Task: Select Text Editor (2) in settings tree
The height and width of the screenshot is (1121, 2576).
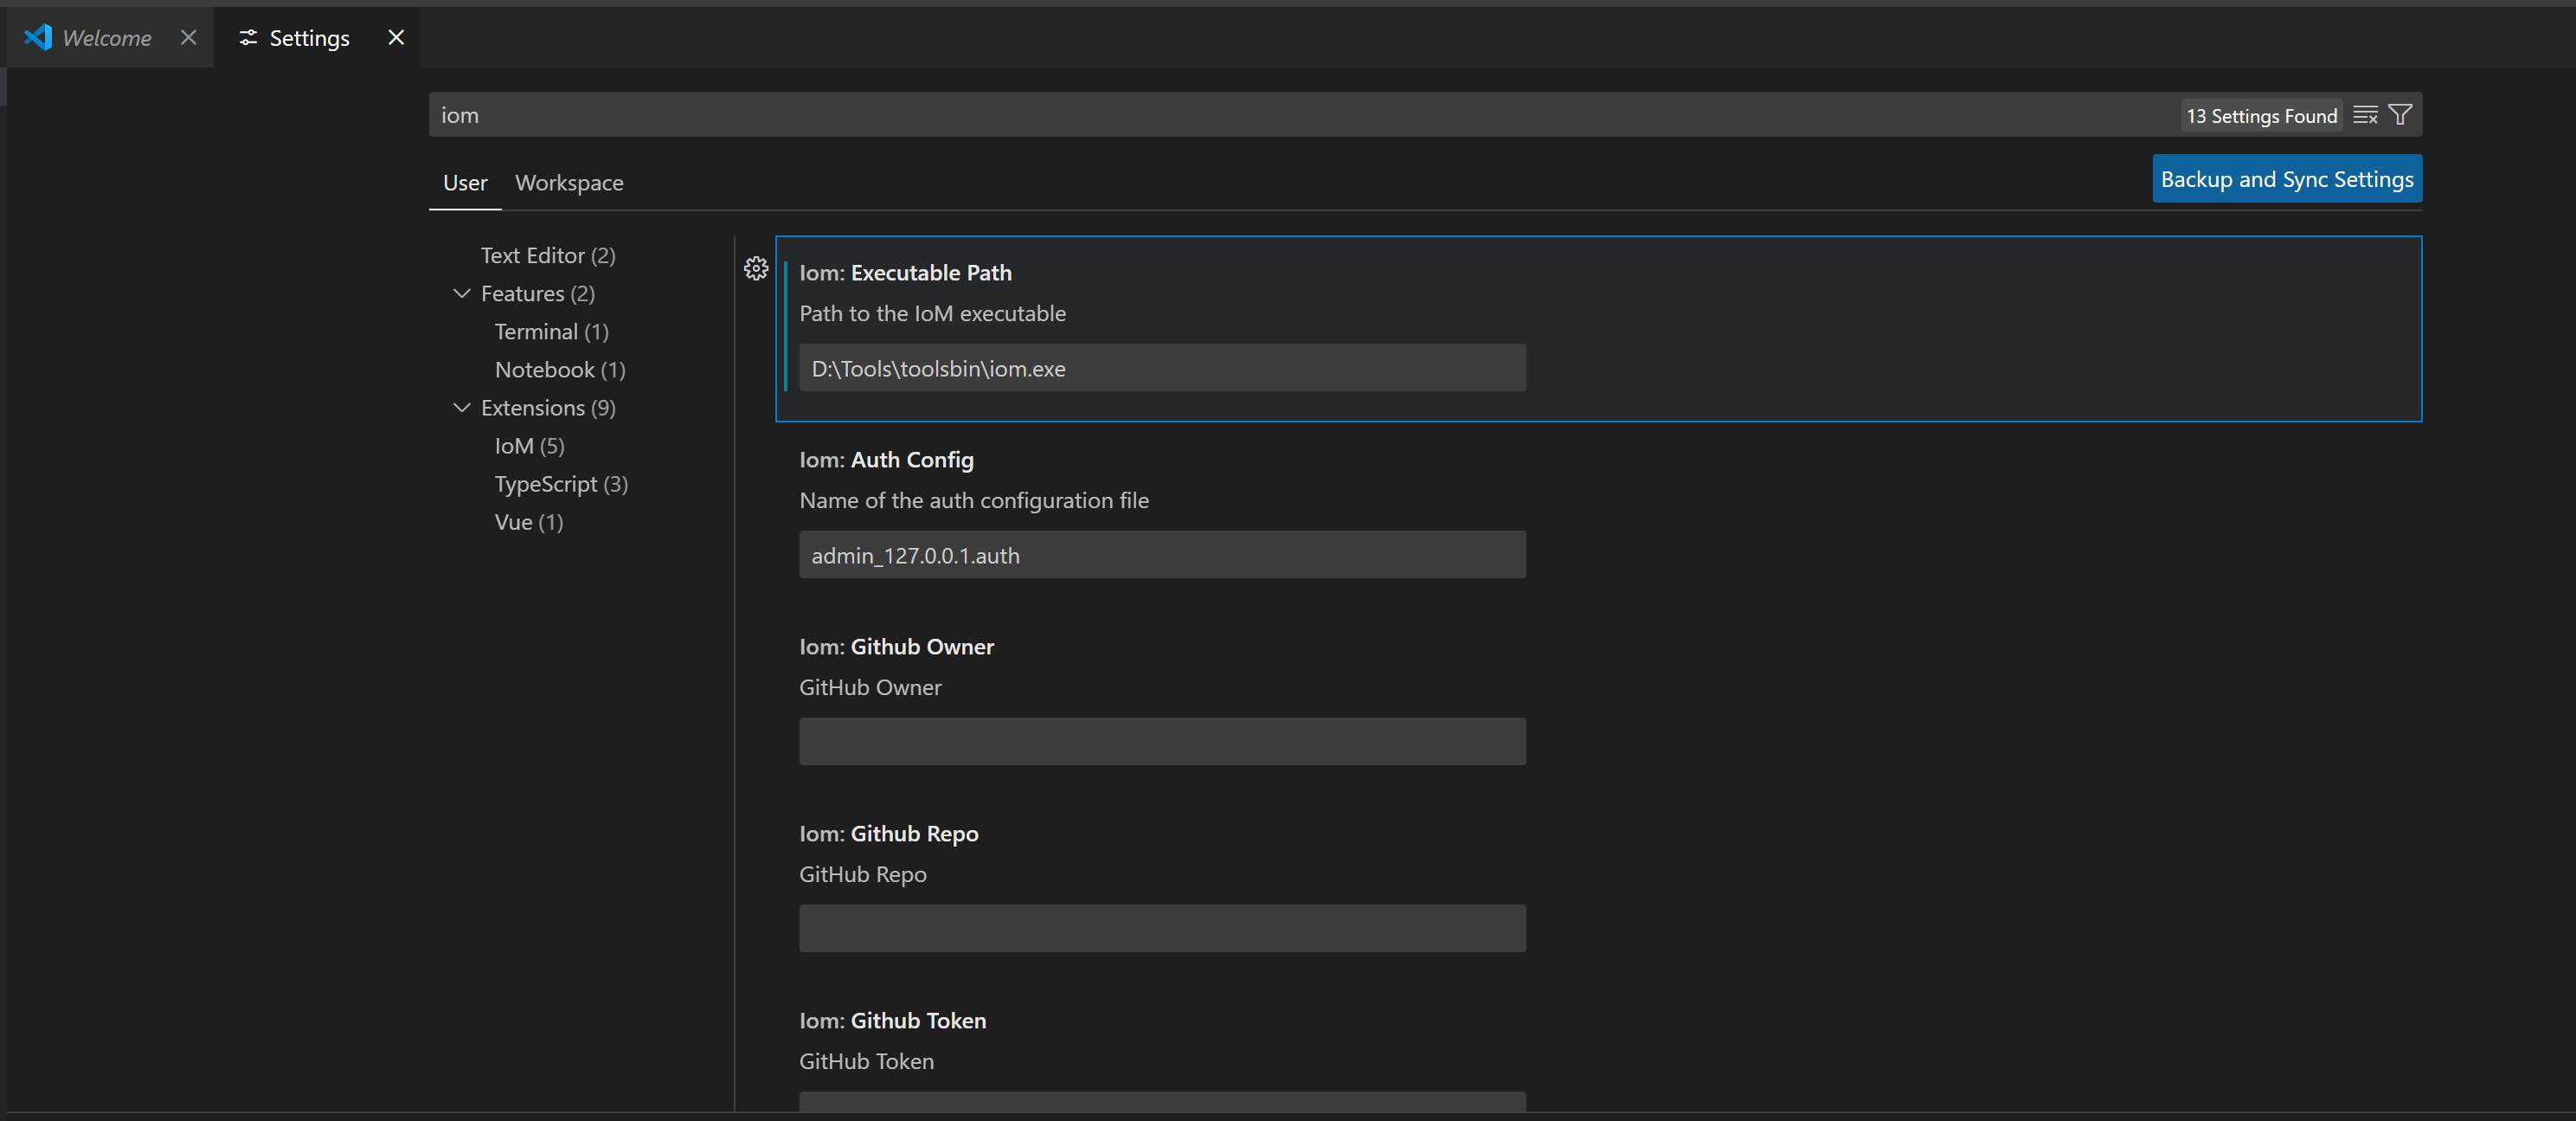Action: 548,255
